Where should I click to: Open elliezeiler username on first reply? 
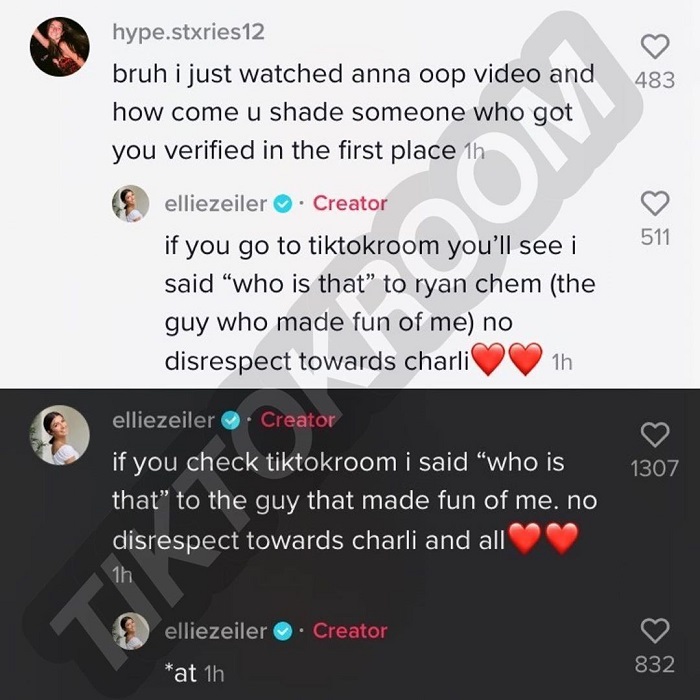(216, 204)
